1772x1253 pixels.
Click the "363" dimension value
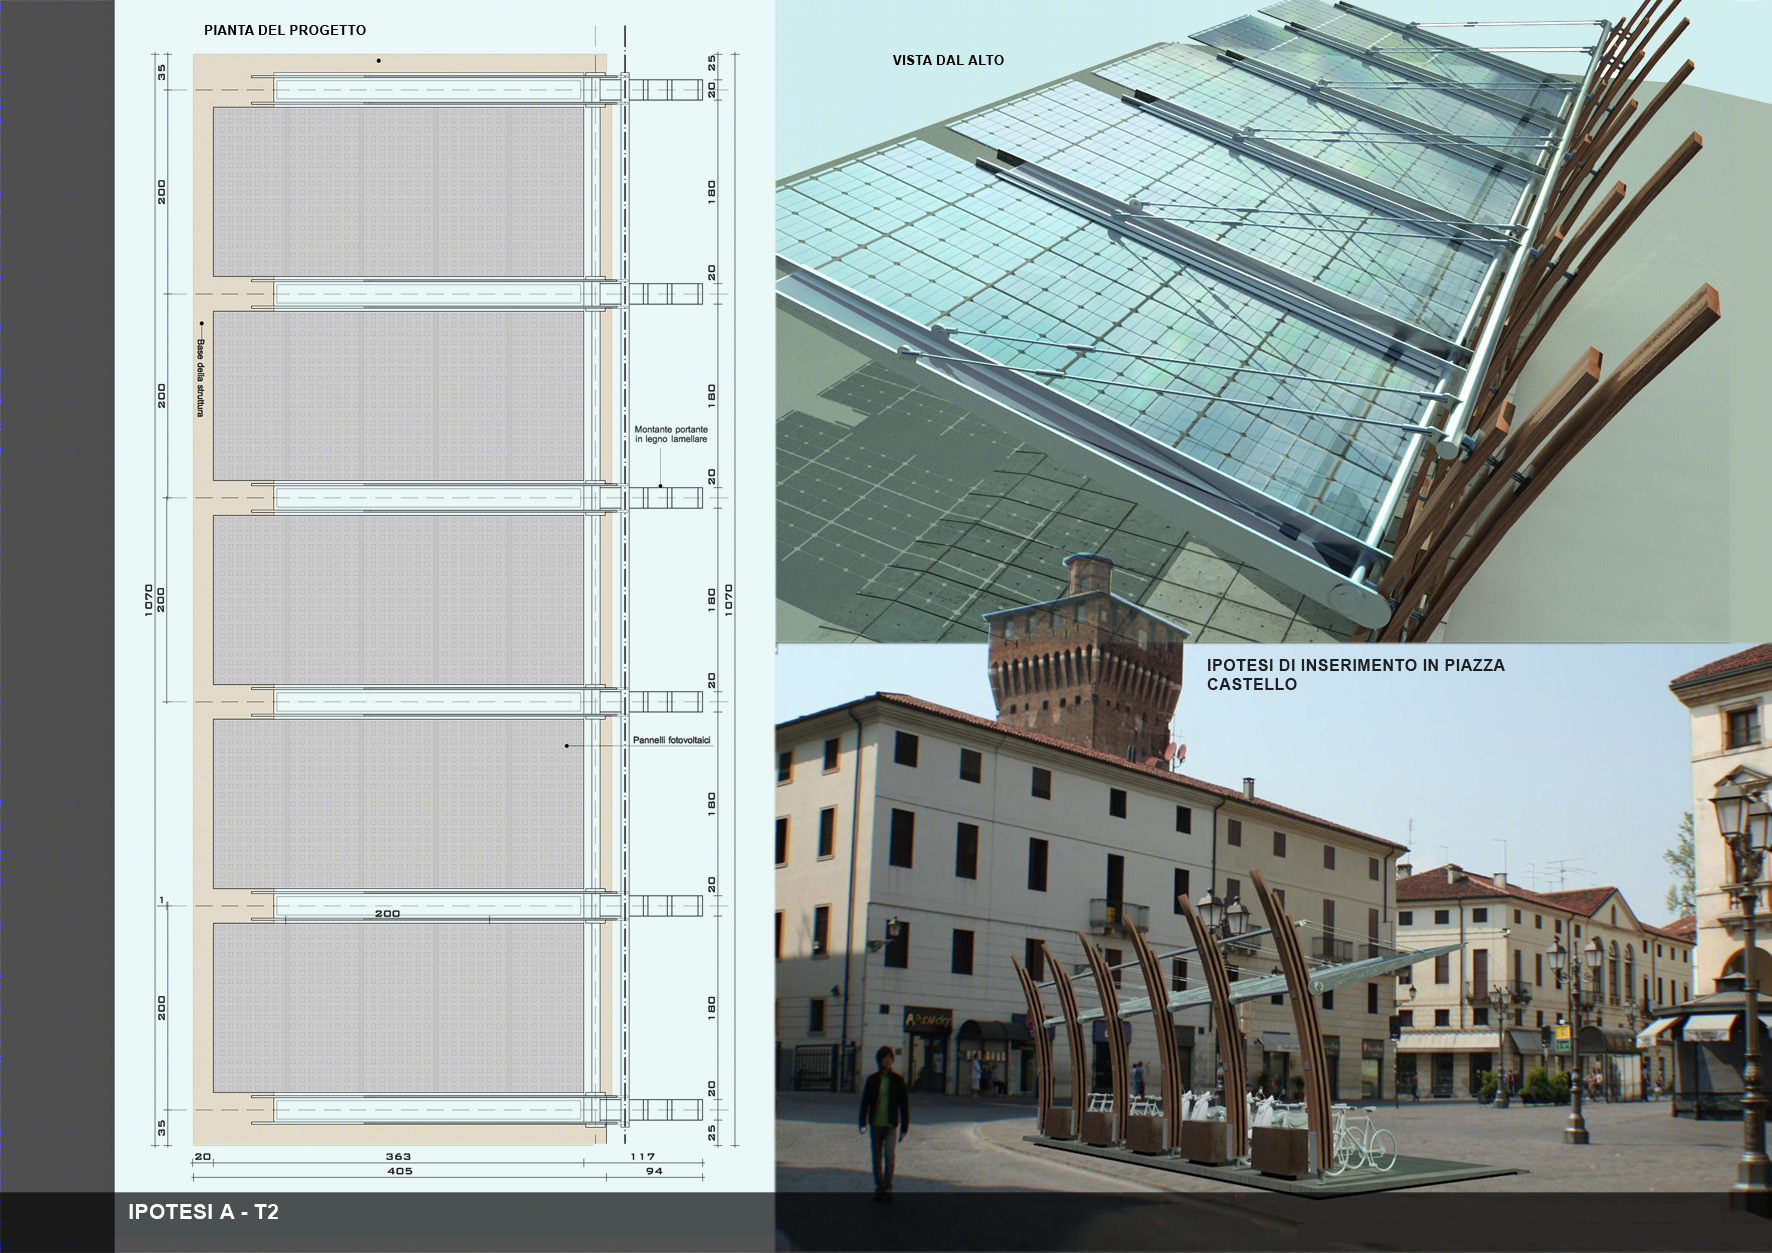tap(399, 1156)
